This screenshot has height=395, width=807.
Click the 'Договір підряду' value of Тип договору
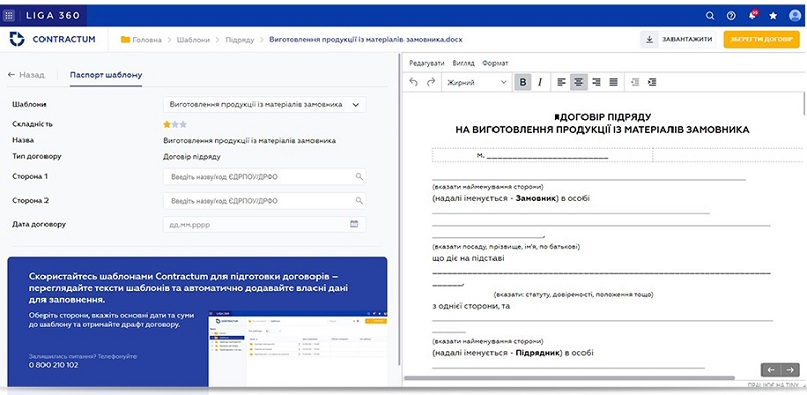tap(192, 157)
